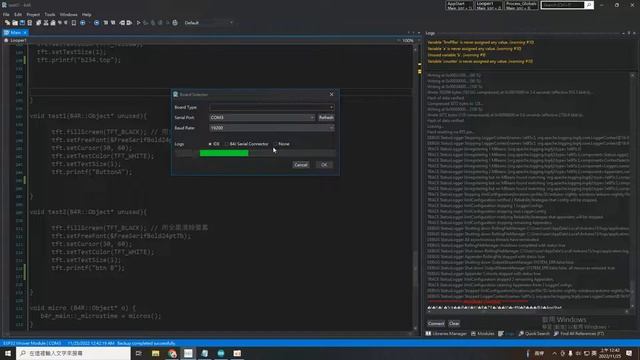The image size is (640, 360).
Task: Click the New project toolbar icon
Action: tap(7, 23)
